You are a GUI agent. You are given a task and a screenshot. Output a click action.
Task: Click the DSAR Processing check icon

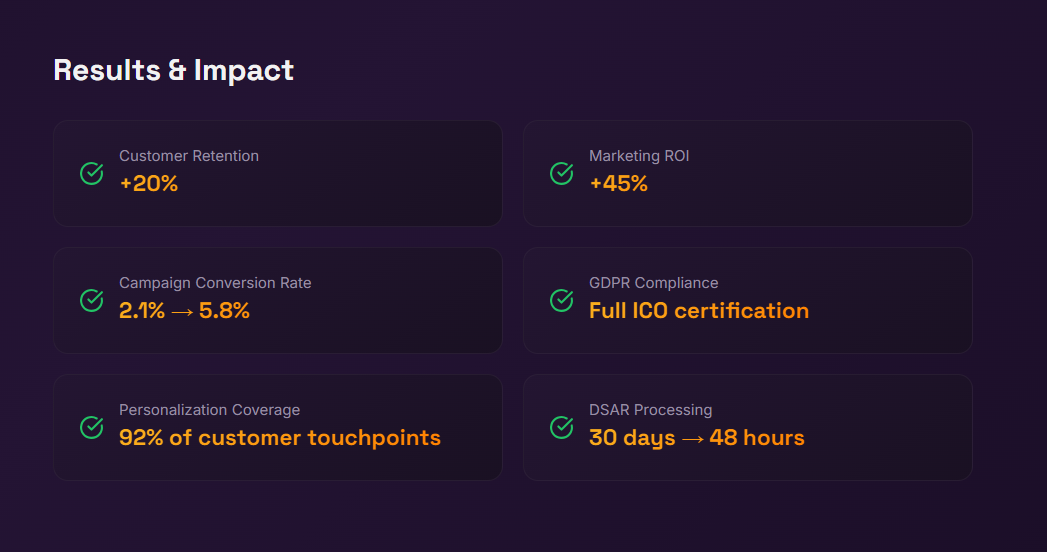pyautogui.click(x=561, y=427)
